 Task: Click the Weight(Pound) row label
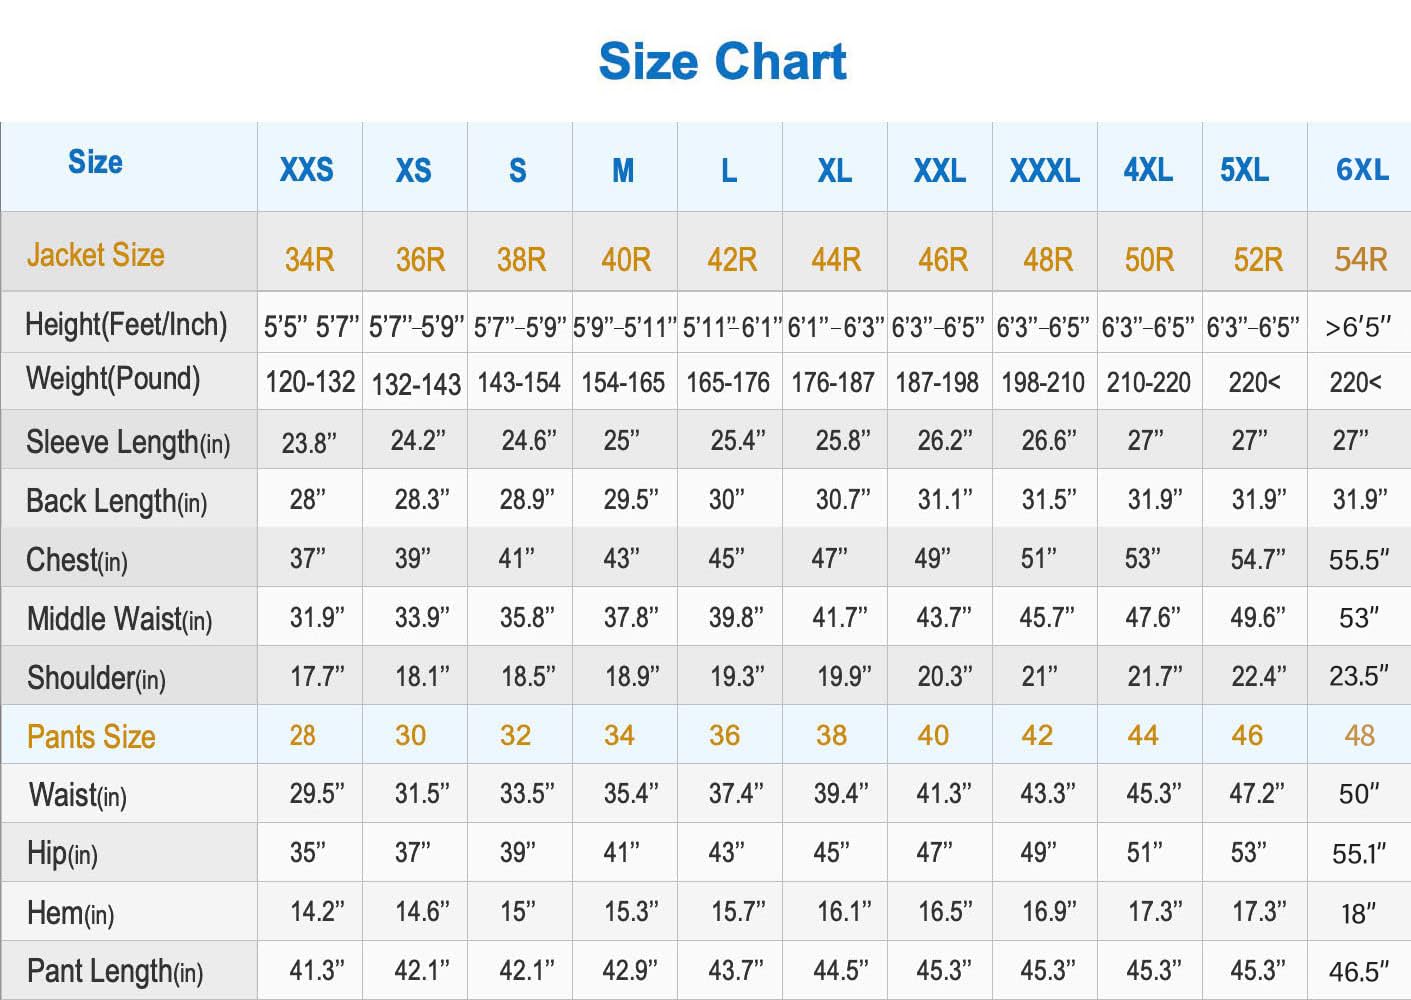[x=113, y=379]
